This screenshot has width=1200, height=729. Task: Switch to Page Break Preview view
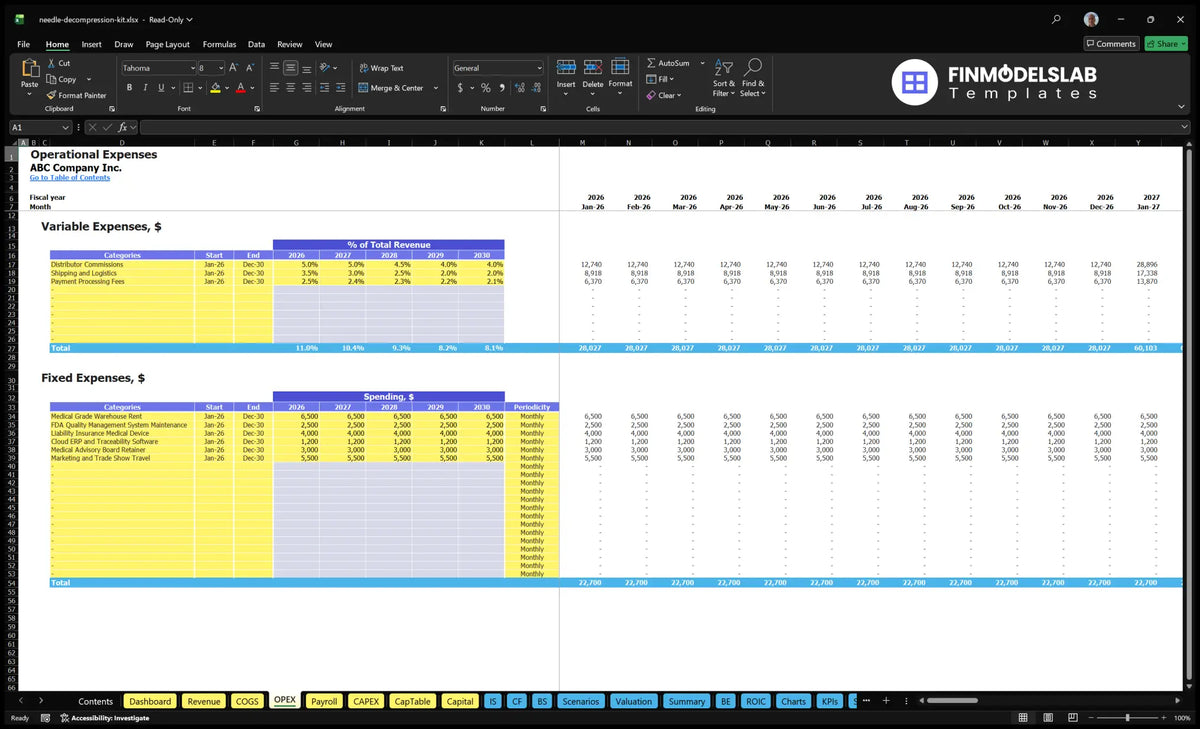coord(1071,718)
